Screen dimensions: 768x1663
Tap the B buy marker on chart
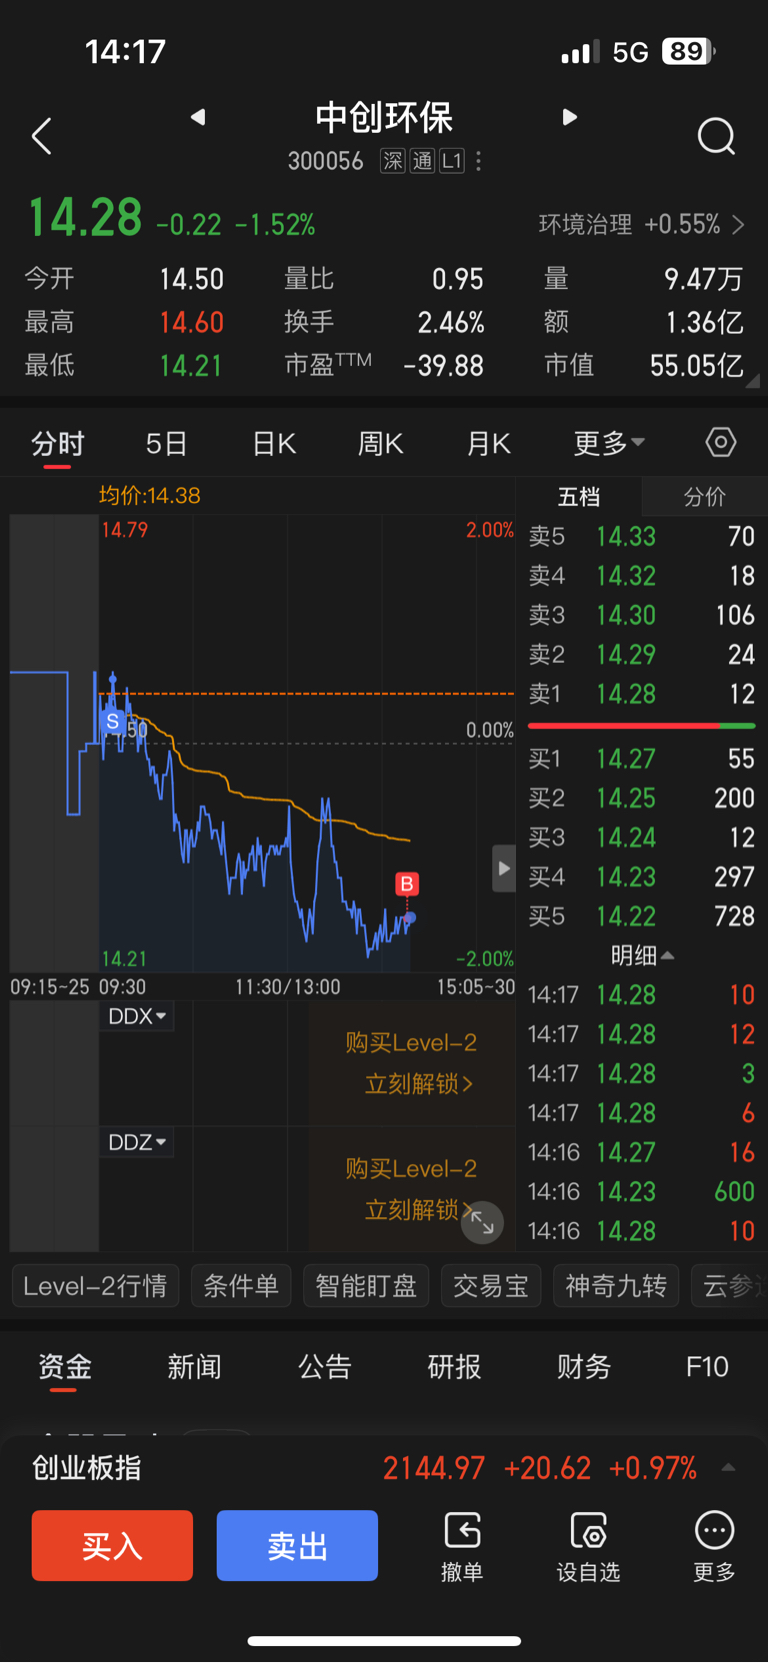pos(407,884)
